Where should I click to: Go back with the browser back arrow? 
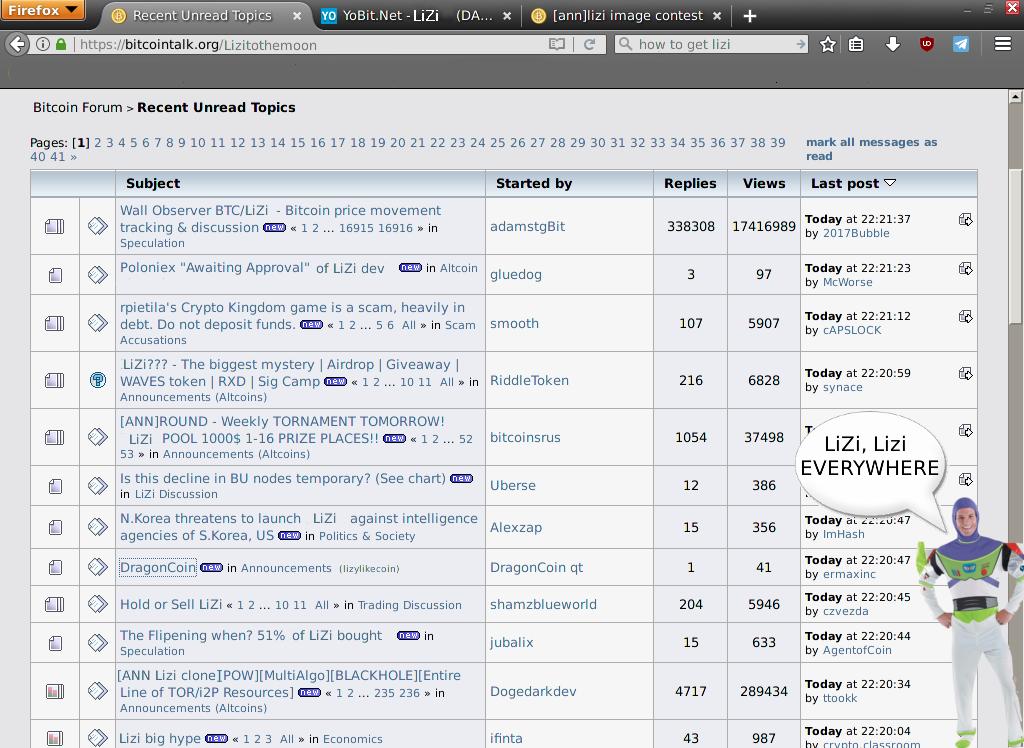18,44
